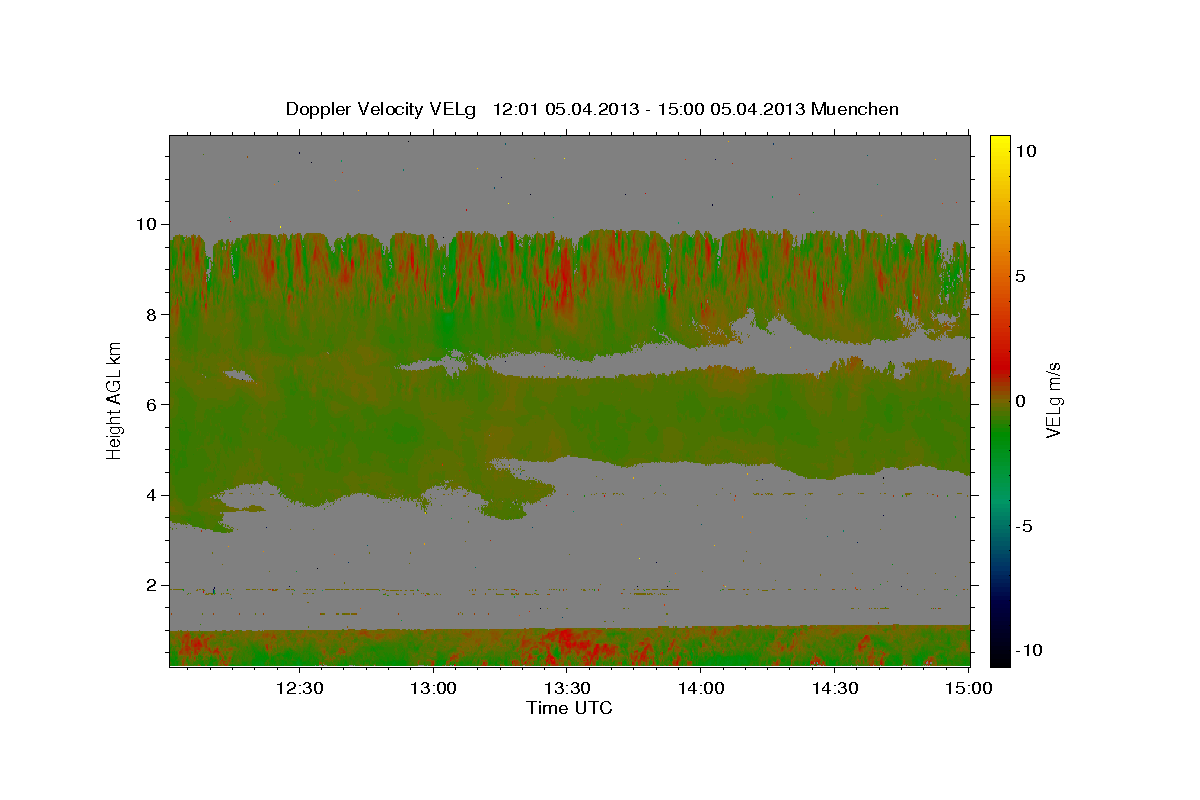Click the 12:30 time tick label
This screenshot has width=1200, height=800.
tap(298, 689)
